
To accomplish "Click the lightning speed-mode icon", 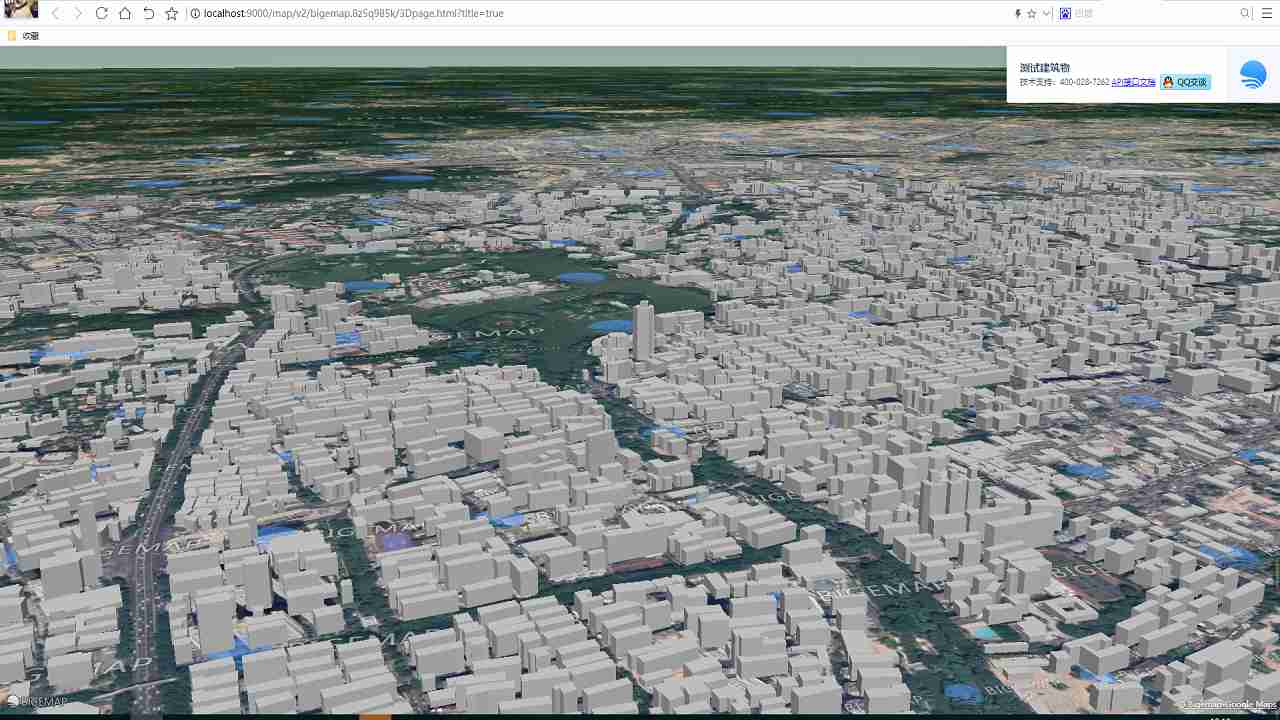I will pos(1018,14).
